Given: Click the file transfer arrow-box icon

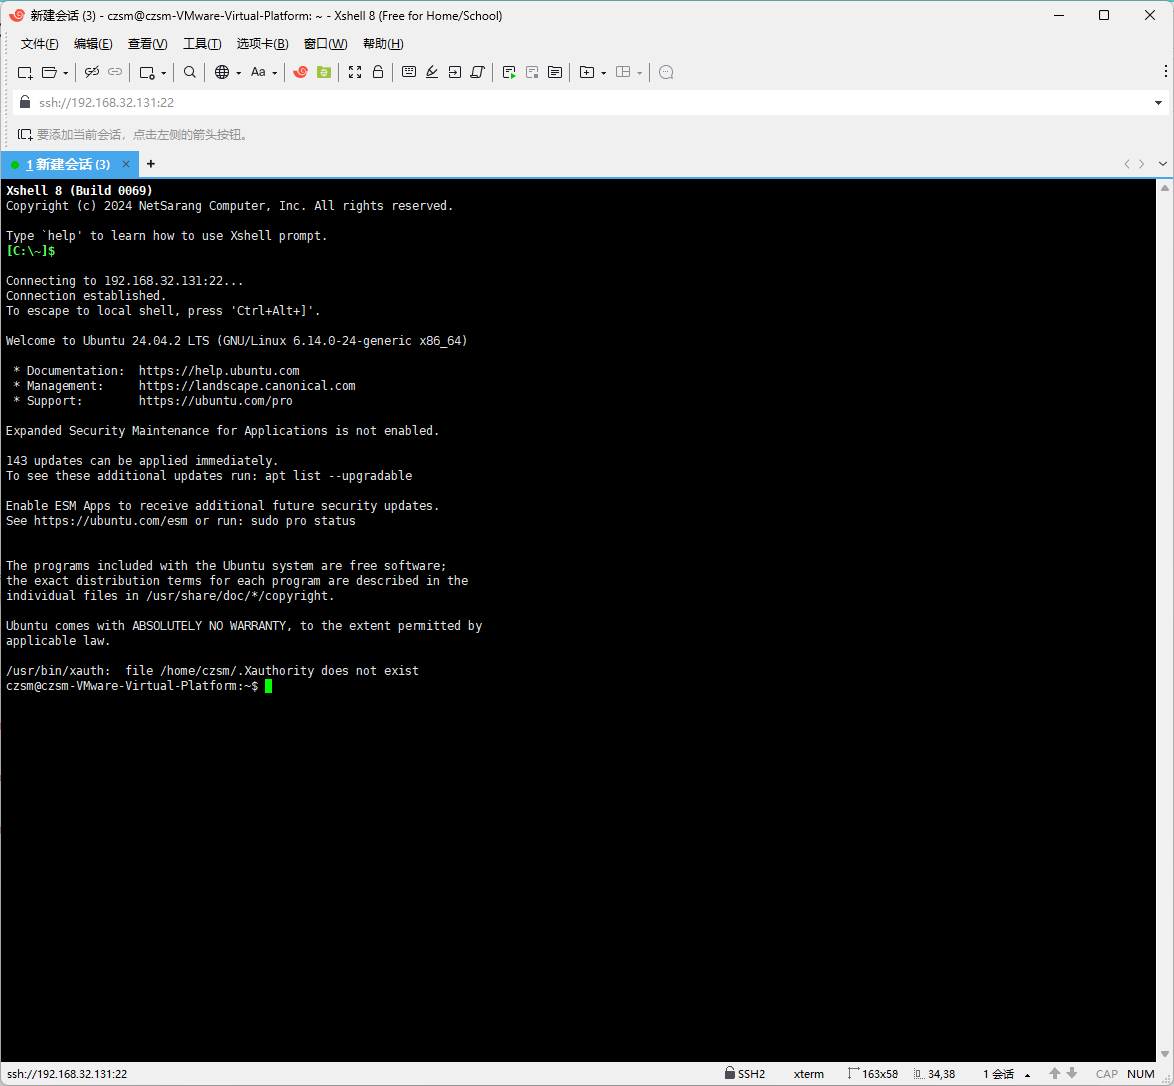Looking at the screenshot, I should point(454,72).
